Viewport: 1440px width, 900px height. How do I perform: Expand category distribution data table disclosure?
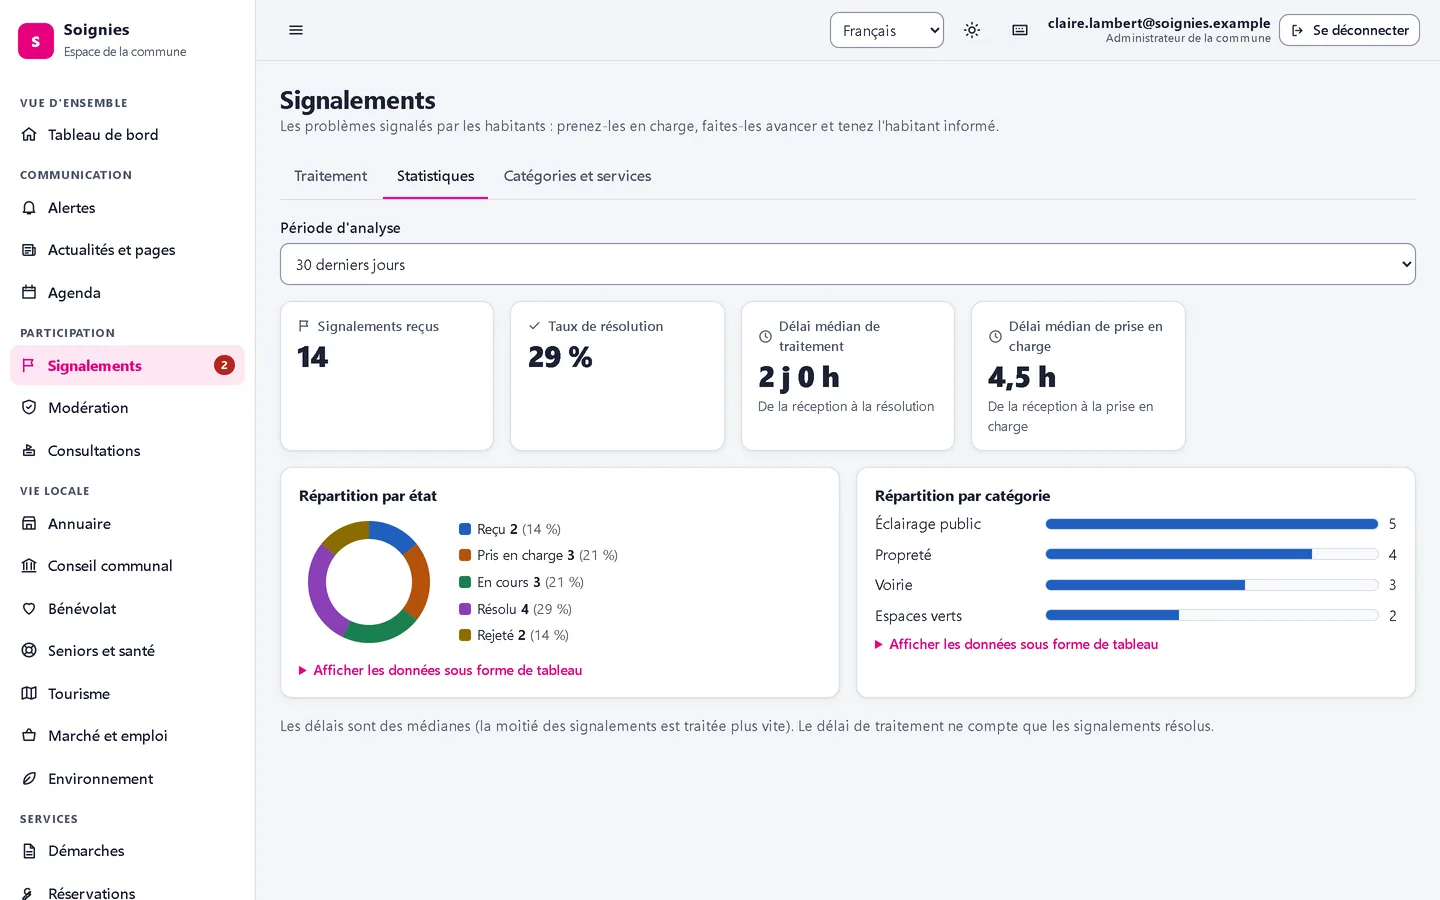[x=1017, y=644]
